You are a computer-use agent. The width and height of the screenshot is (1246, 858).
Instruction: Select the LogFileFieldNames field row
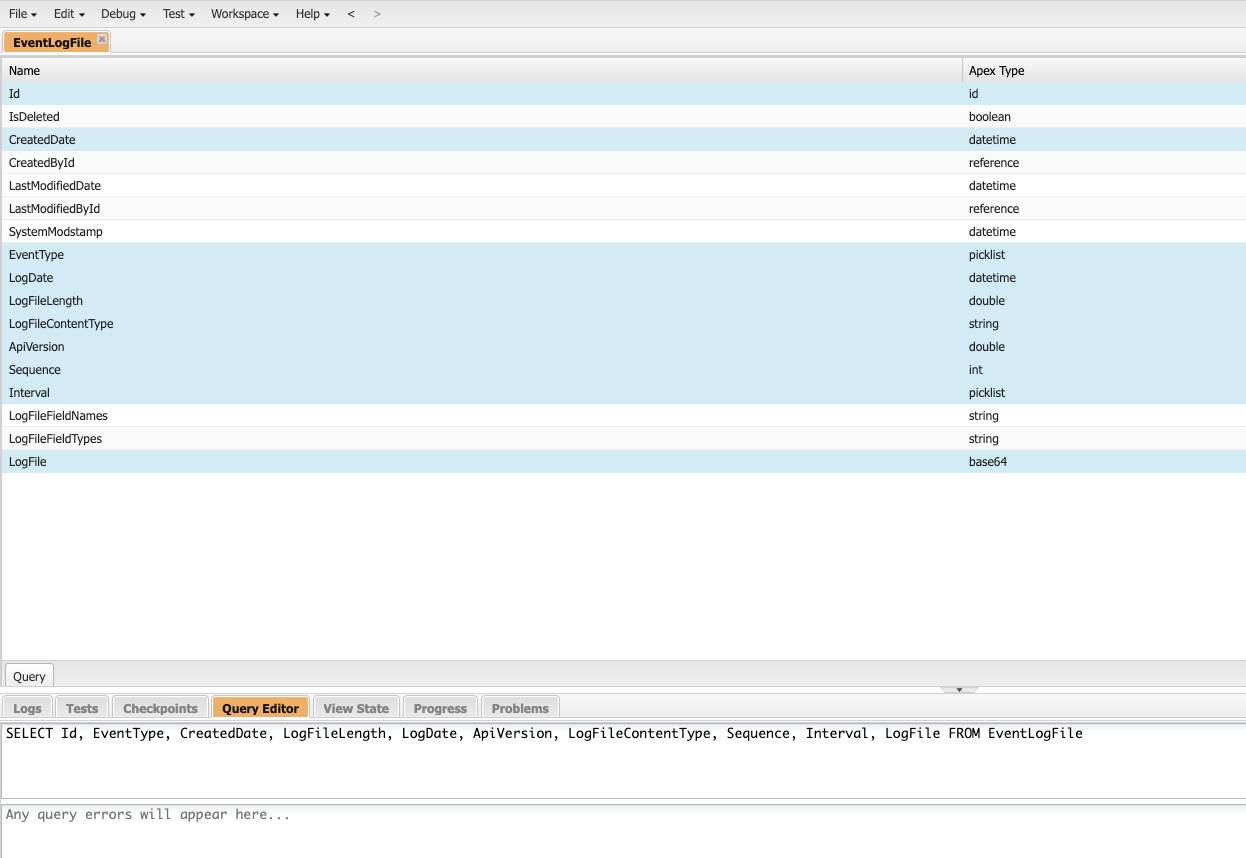[623, 416]
